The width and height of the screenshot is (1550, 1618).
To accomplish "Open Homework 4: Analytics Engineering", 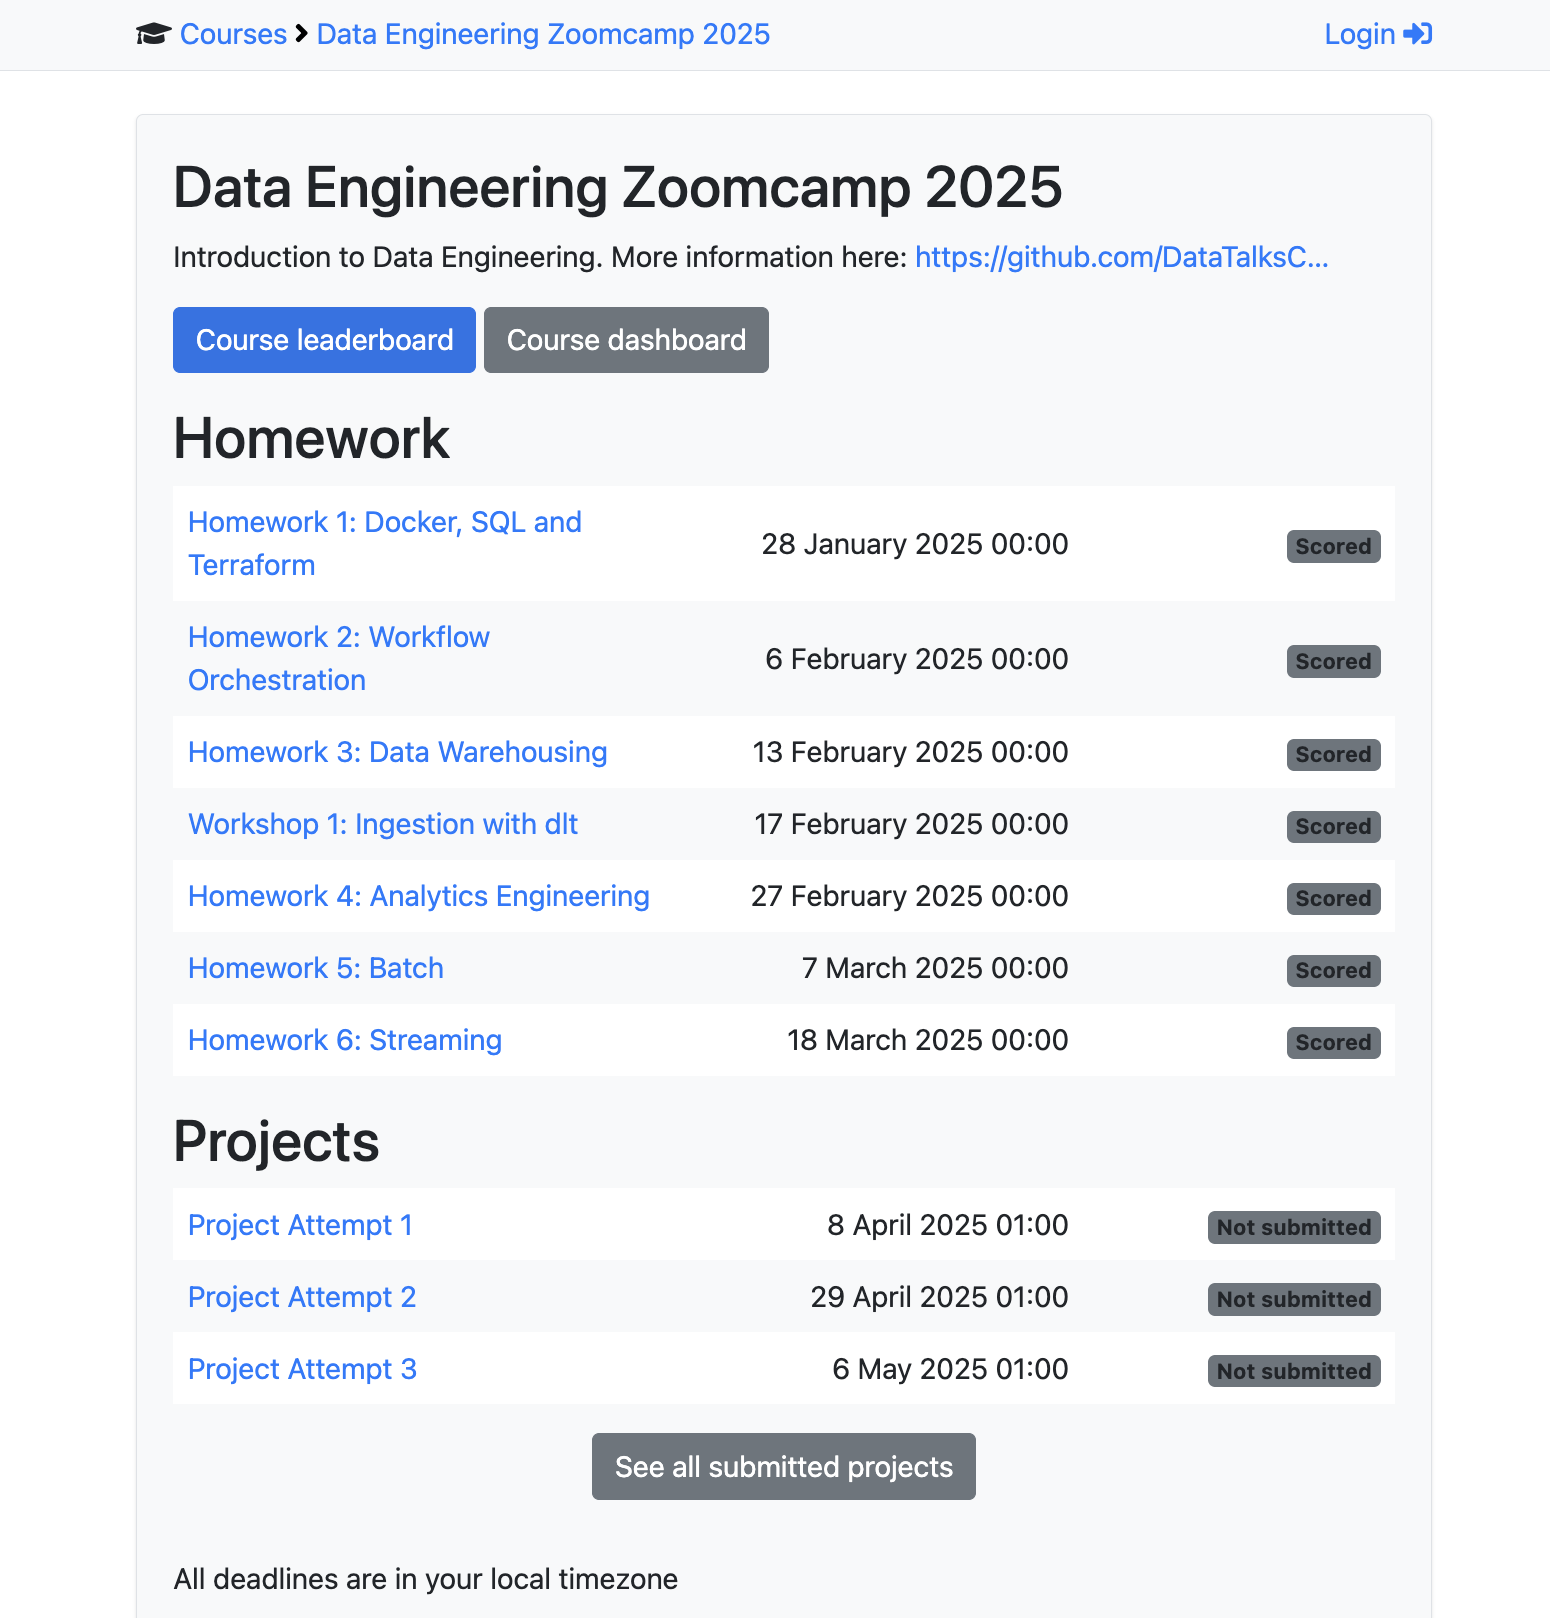I will click(x=418, y=896).
